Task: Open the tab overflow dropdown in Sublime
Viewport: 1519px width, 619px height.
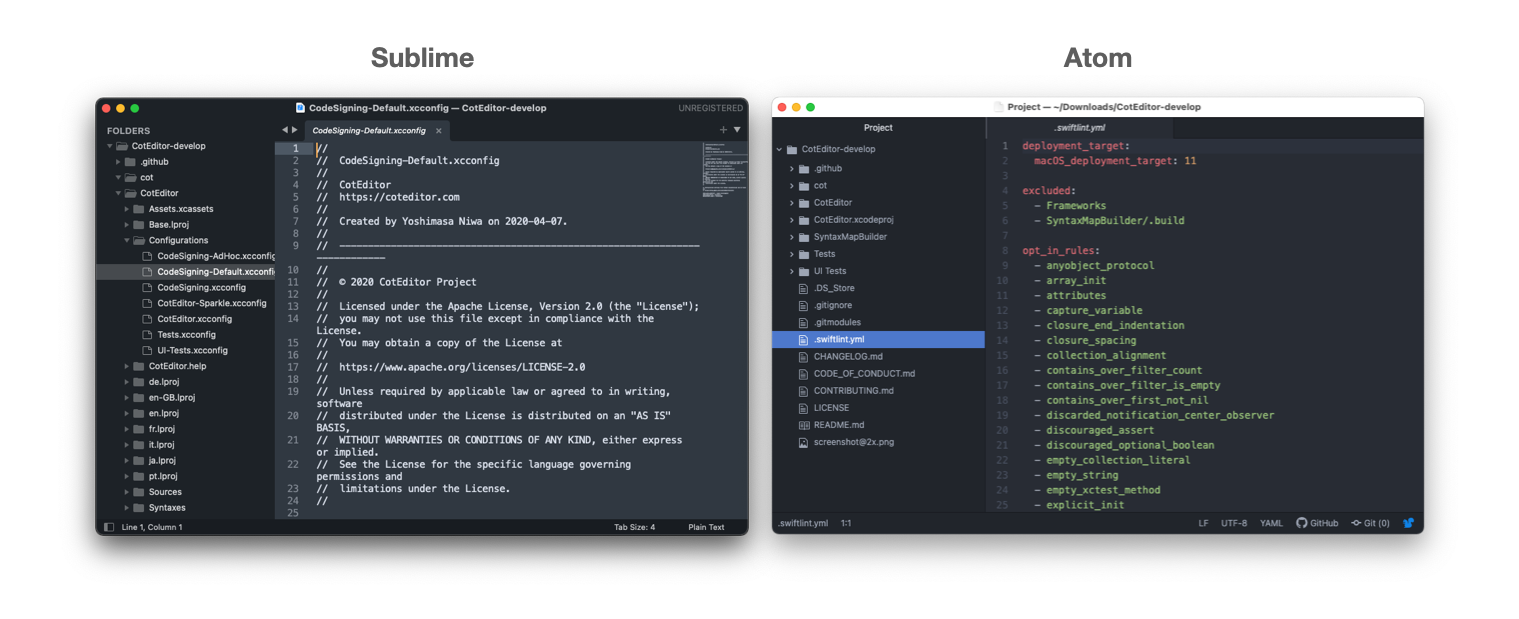Action: click(x=737, y=129)
